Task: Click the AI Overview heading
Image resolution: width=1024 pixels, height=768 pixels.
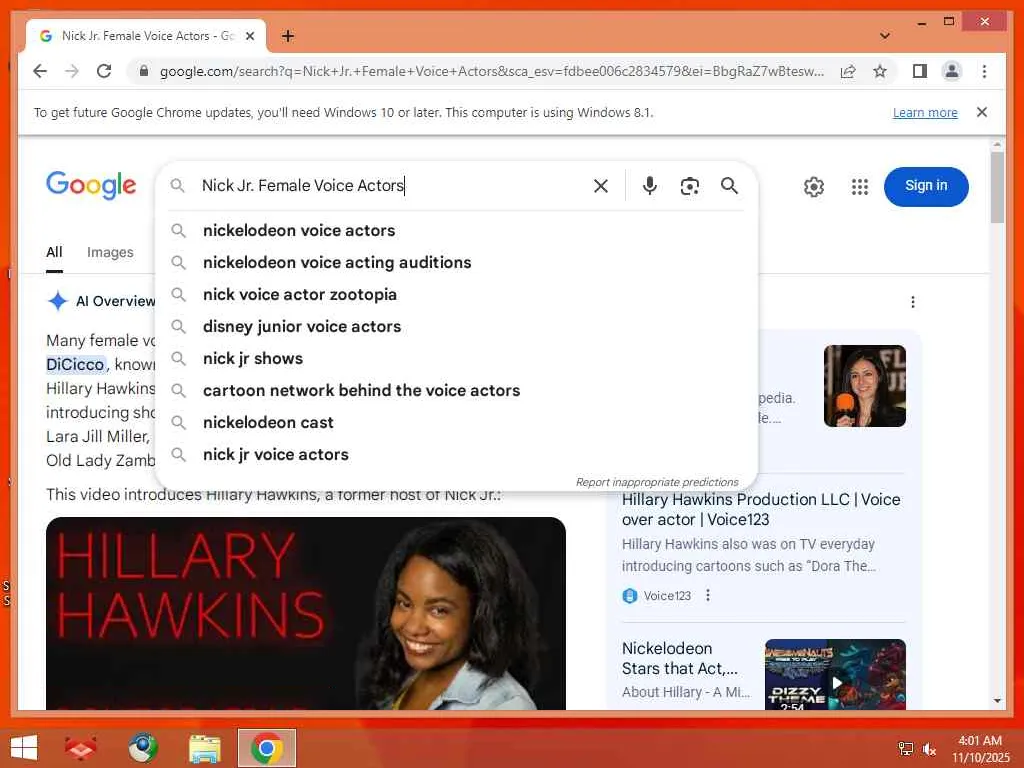Action: [116, 301]
